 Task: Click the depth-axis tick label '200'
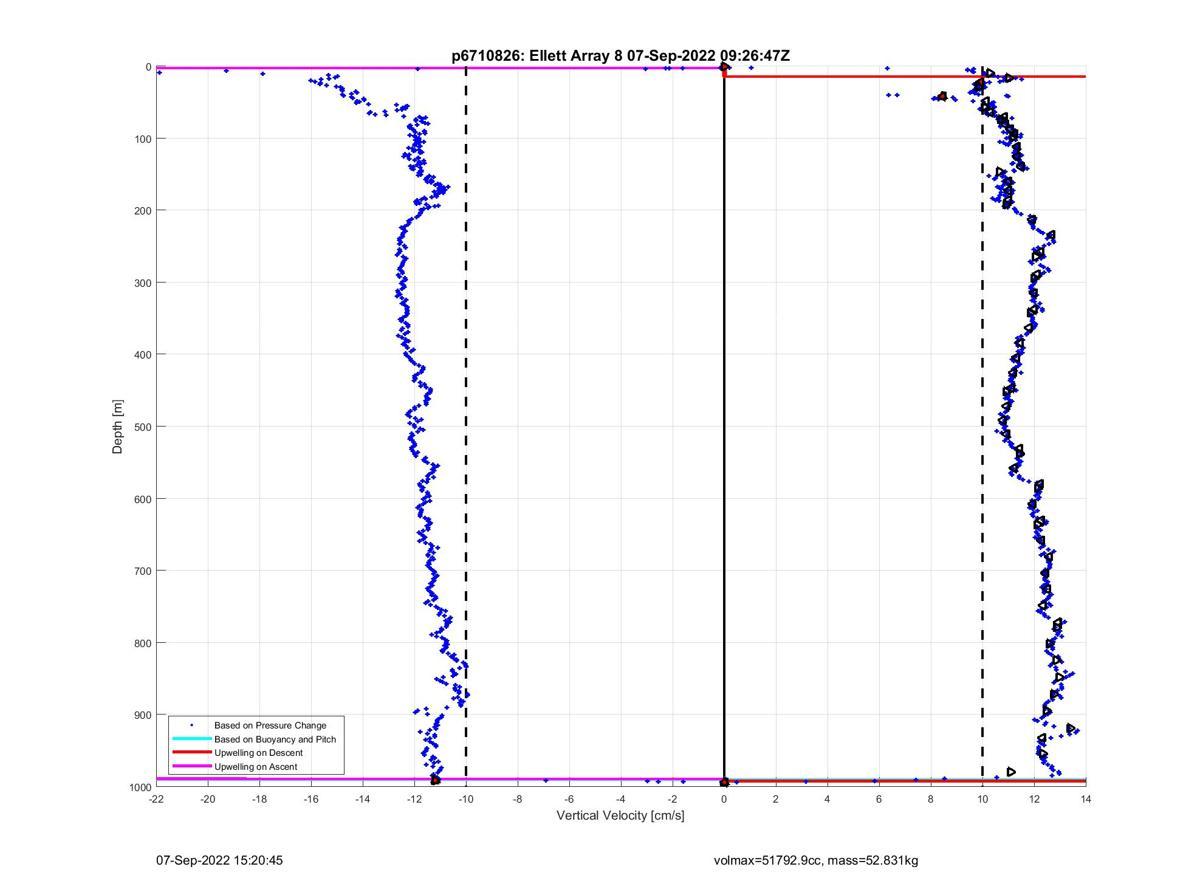(x=142, y=211)
